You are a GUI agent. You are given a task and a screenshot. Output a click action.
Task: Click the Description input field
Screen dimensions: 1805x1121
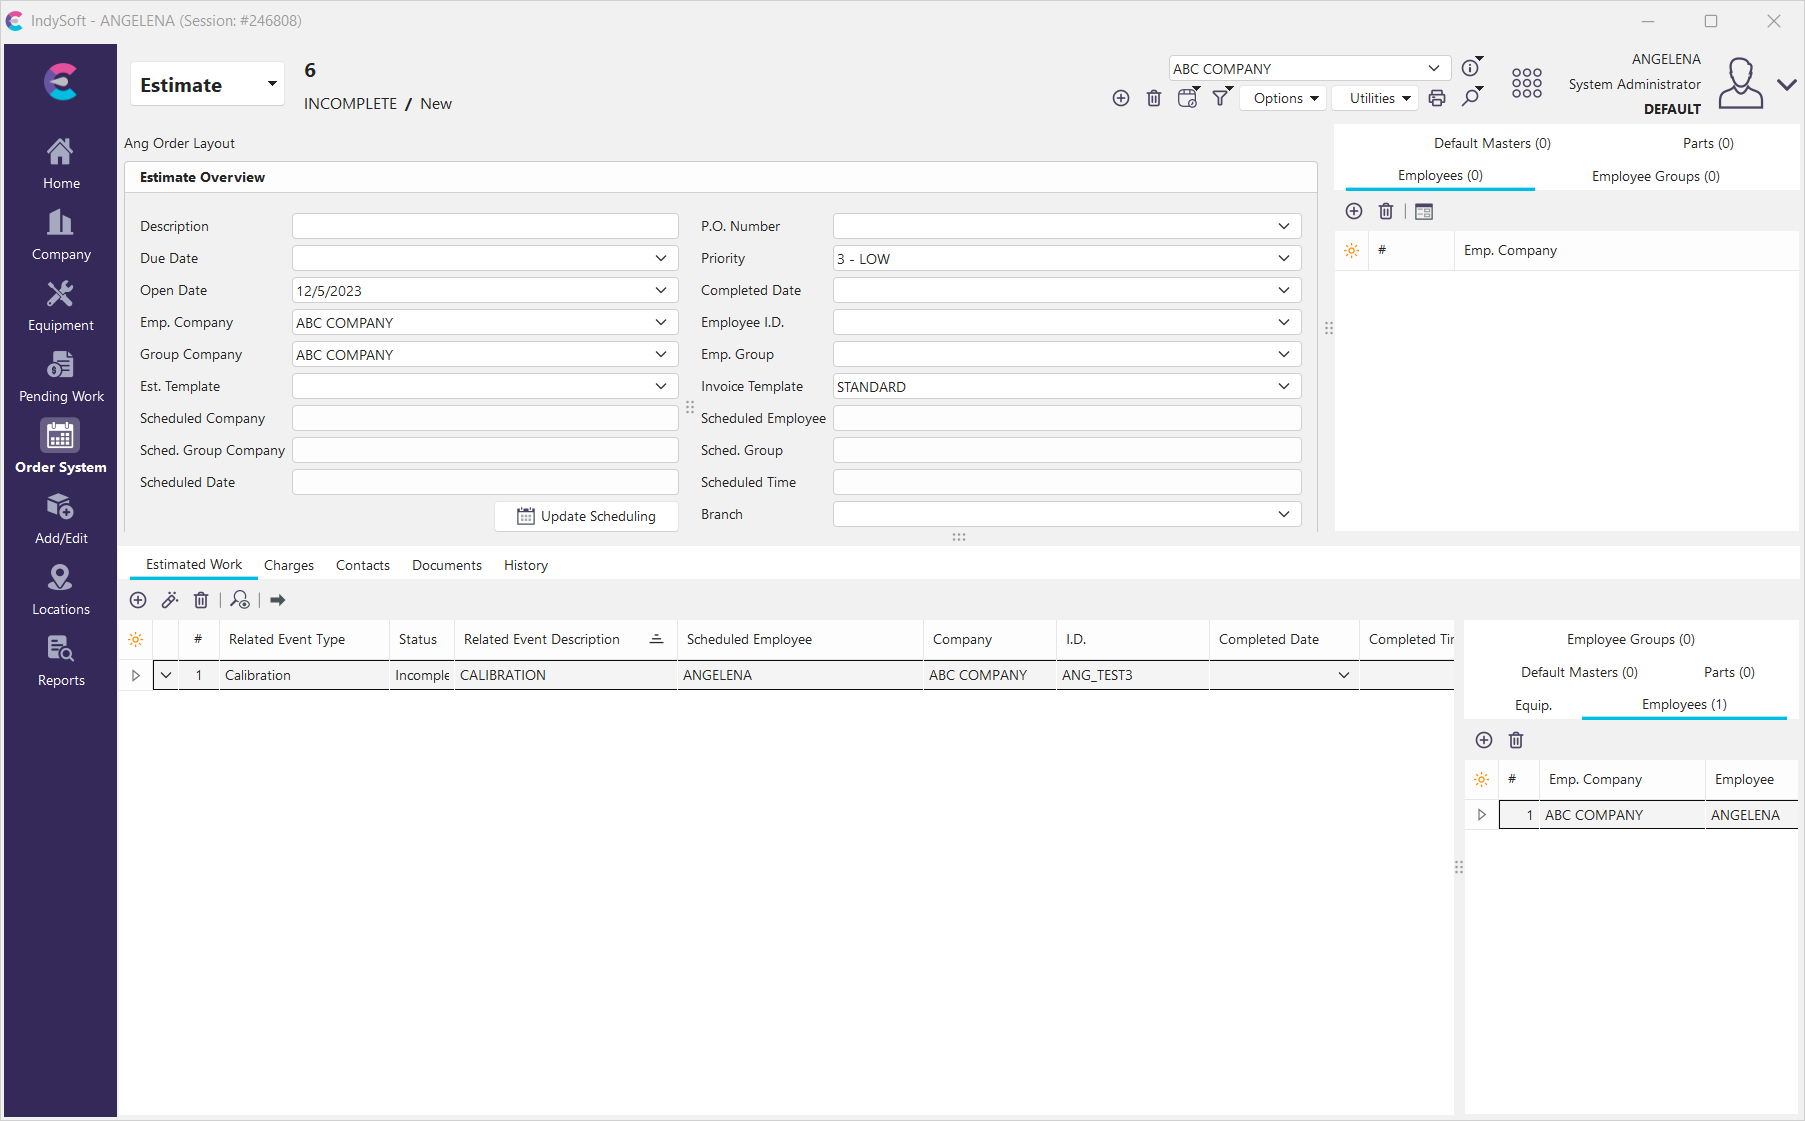[x=485, y=227]
